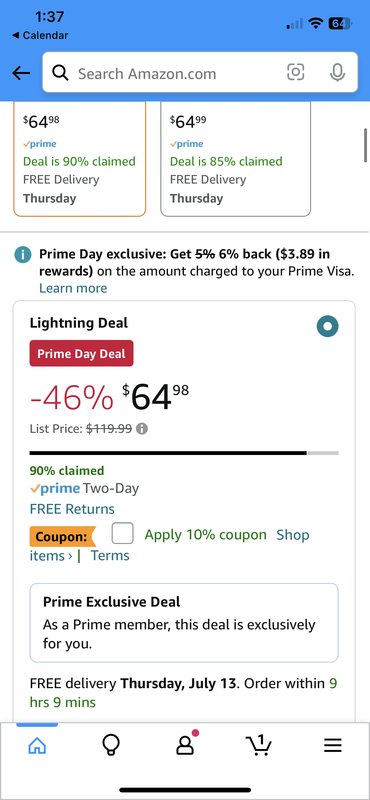
Task: Open the Home tab icon
Action: tap(37, 746)
